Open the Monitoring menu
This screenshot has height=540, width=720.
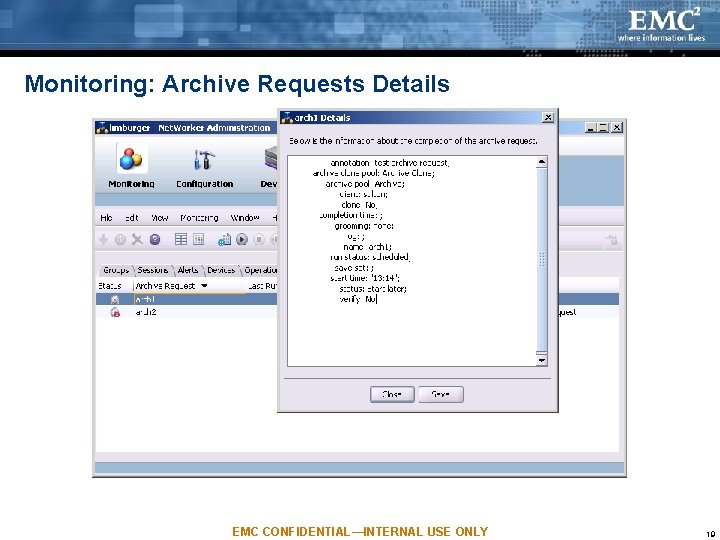(199, 218)
